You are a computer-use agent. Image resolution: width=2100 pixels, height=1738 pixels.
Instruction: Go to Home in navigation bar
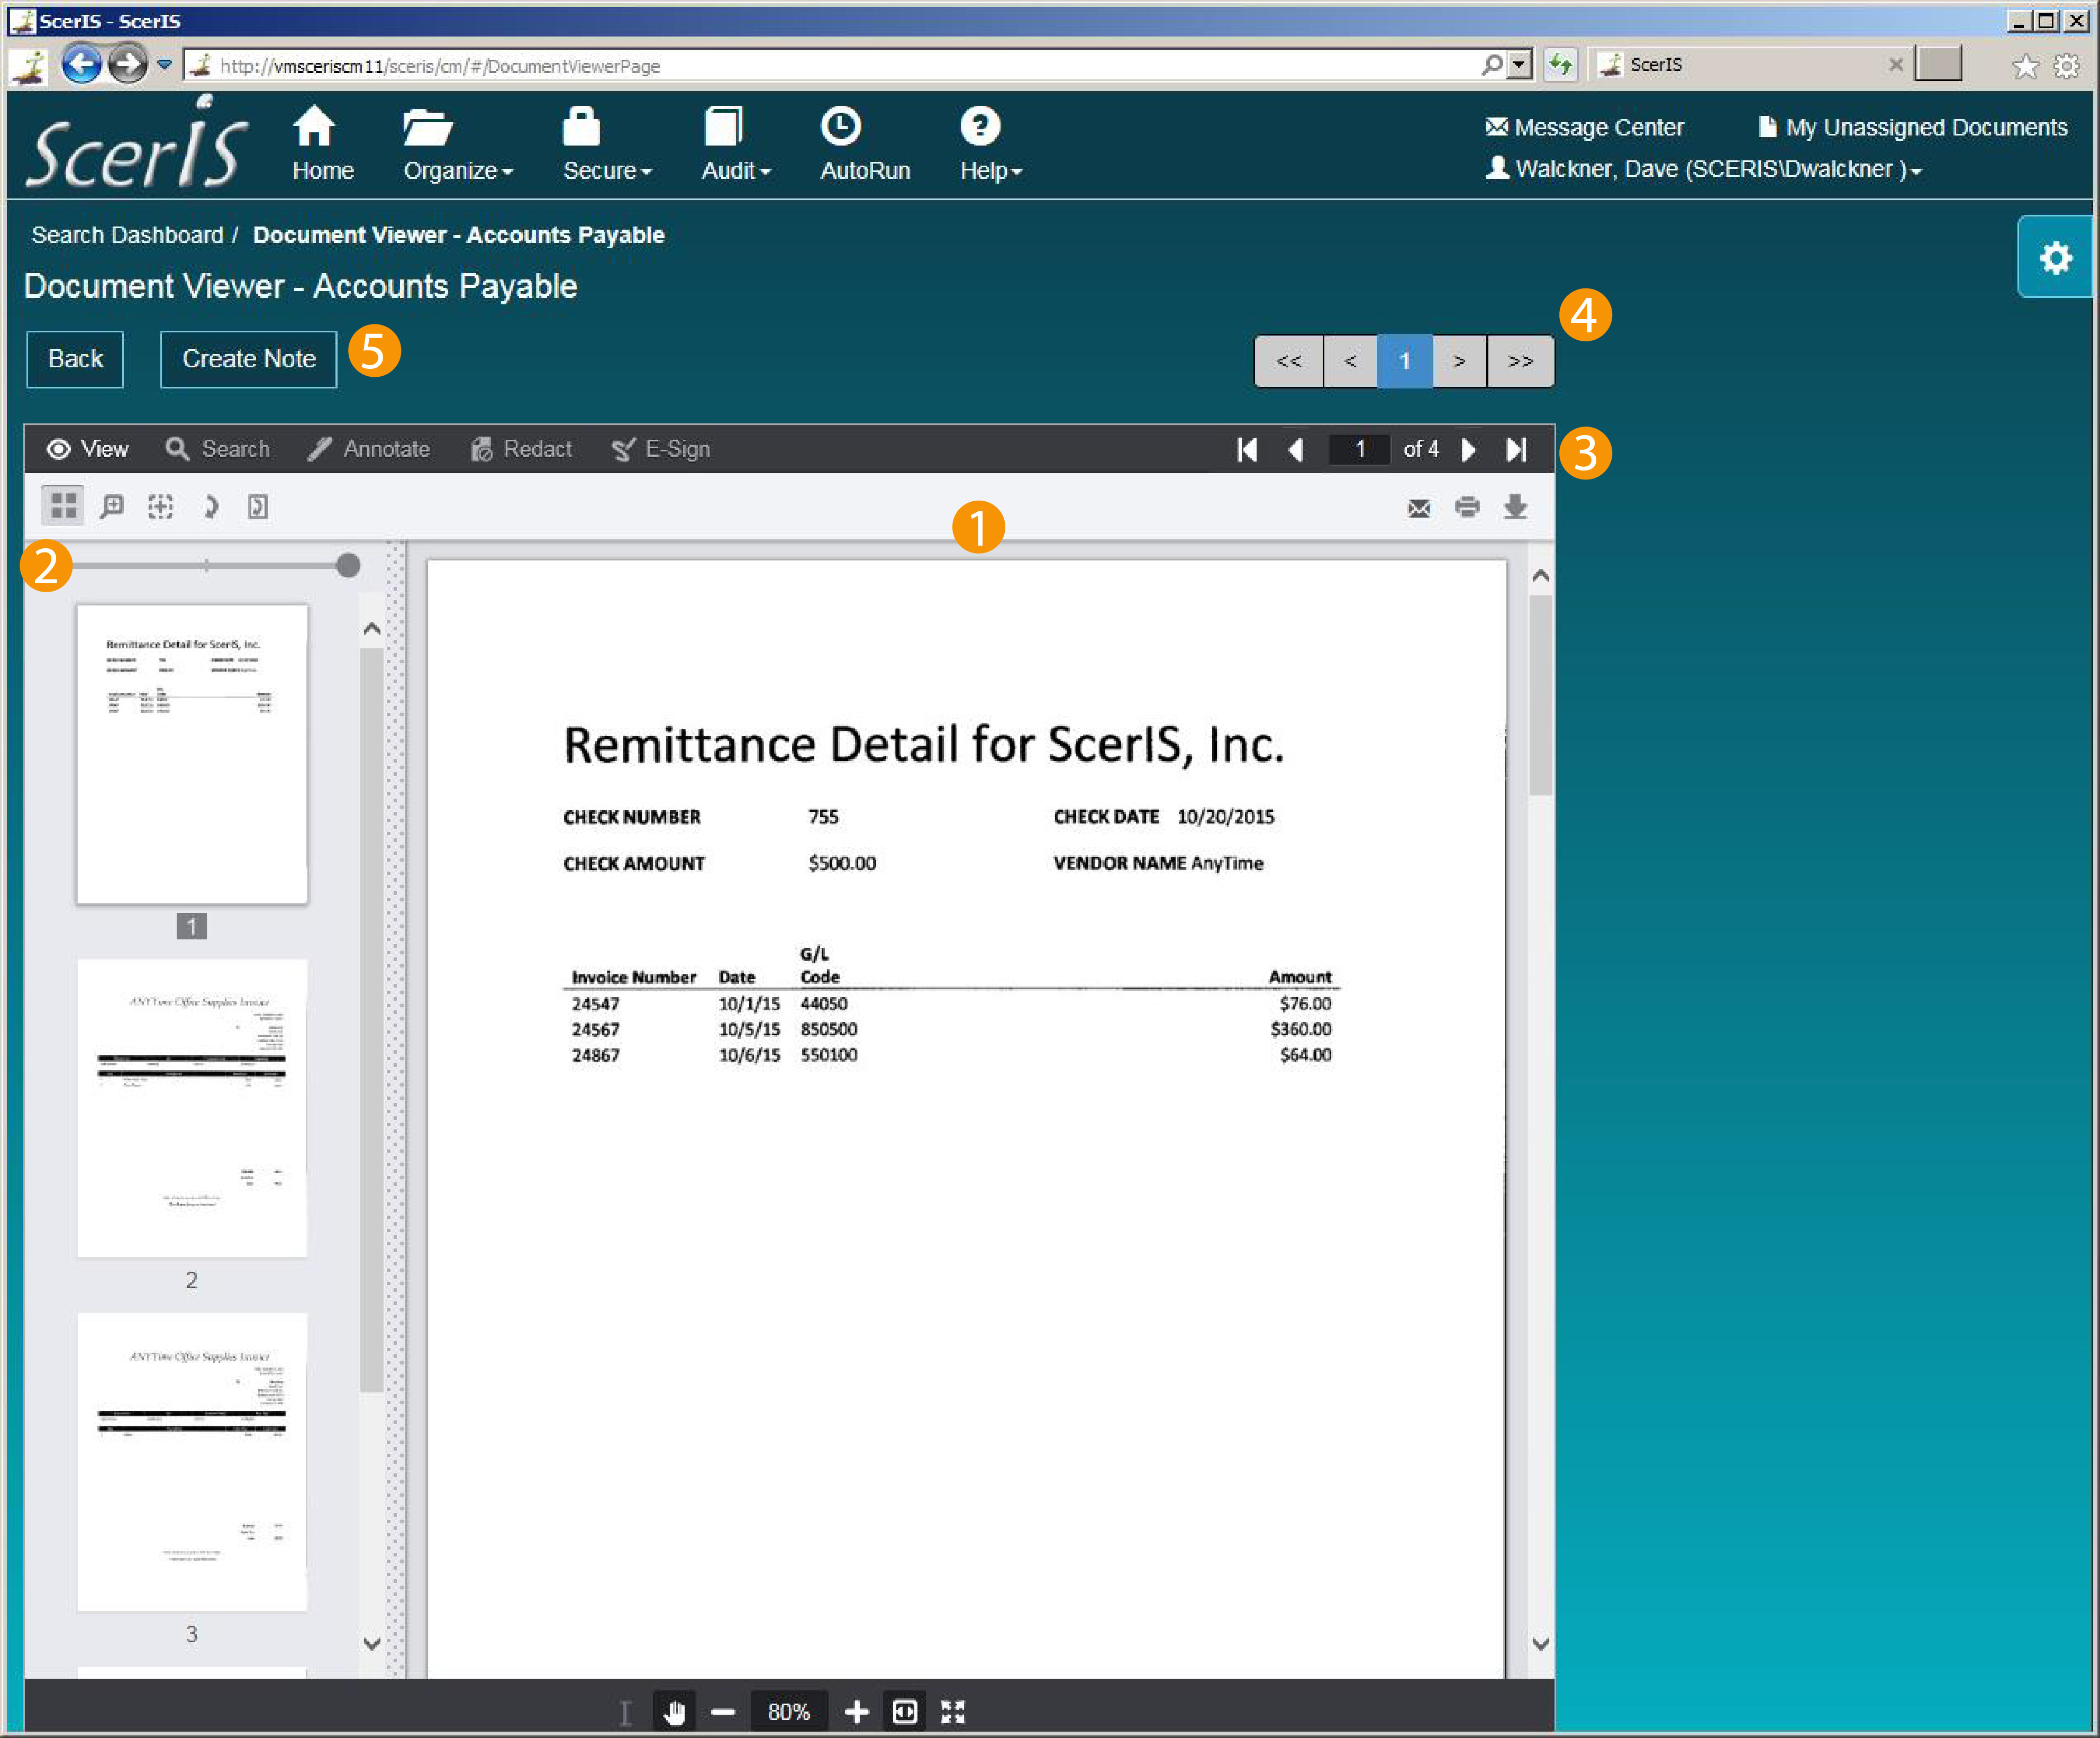coord(322,144)
